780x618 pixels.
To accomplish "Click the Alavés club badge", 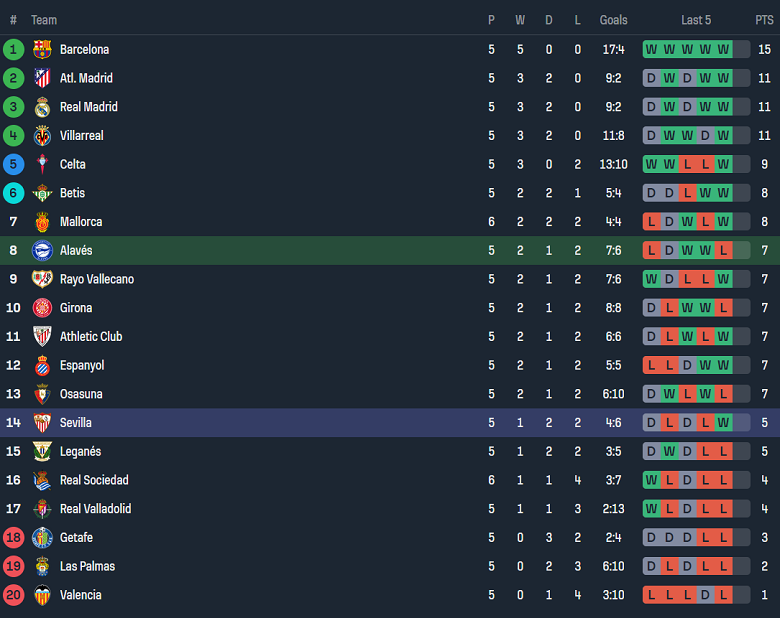I will pyautogui.click(x=42, y=251).
